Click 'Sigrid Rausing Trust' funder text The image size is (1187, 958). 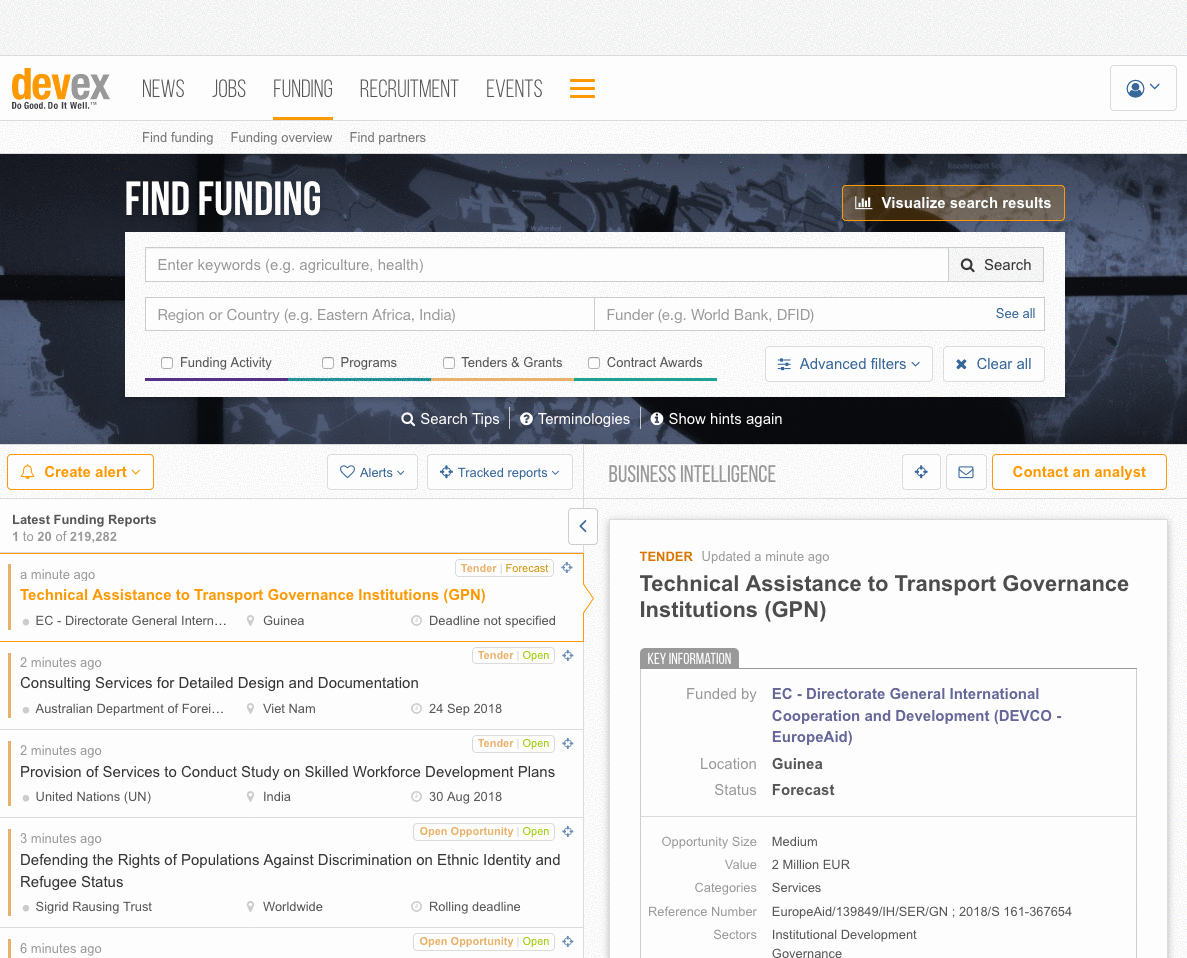click(x=94, y=907)
